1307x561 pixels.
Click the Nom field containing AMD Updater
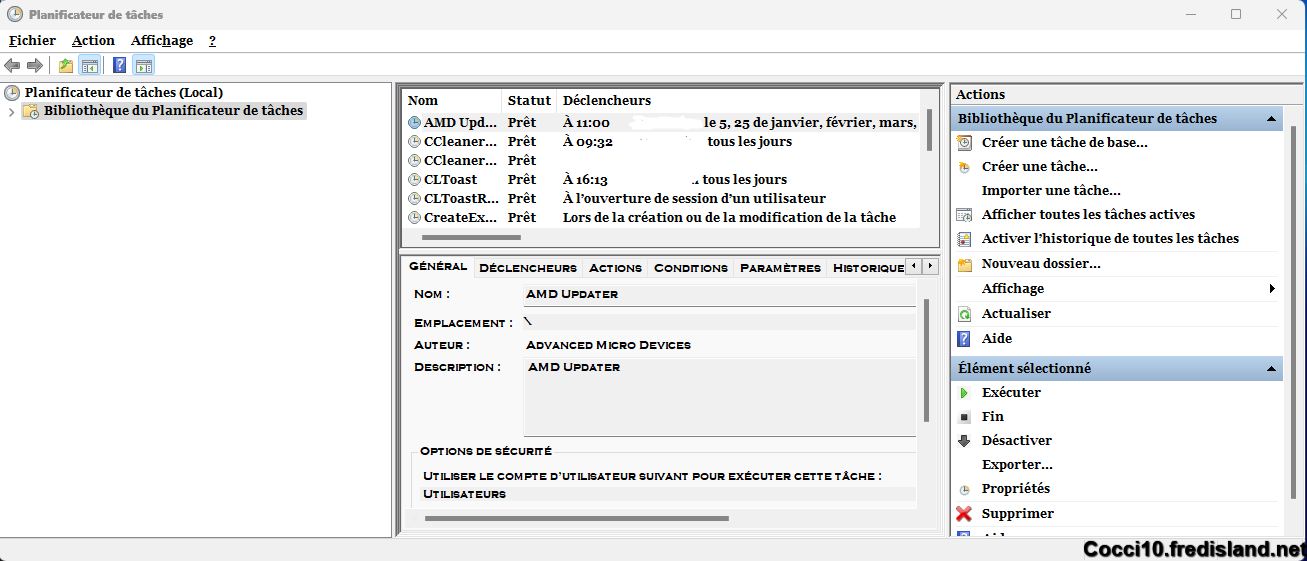point(719,295)
